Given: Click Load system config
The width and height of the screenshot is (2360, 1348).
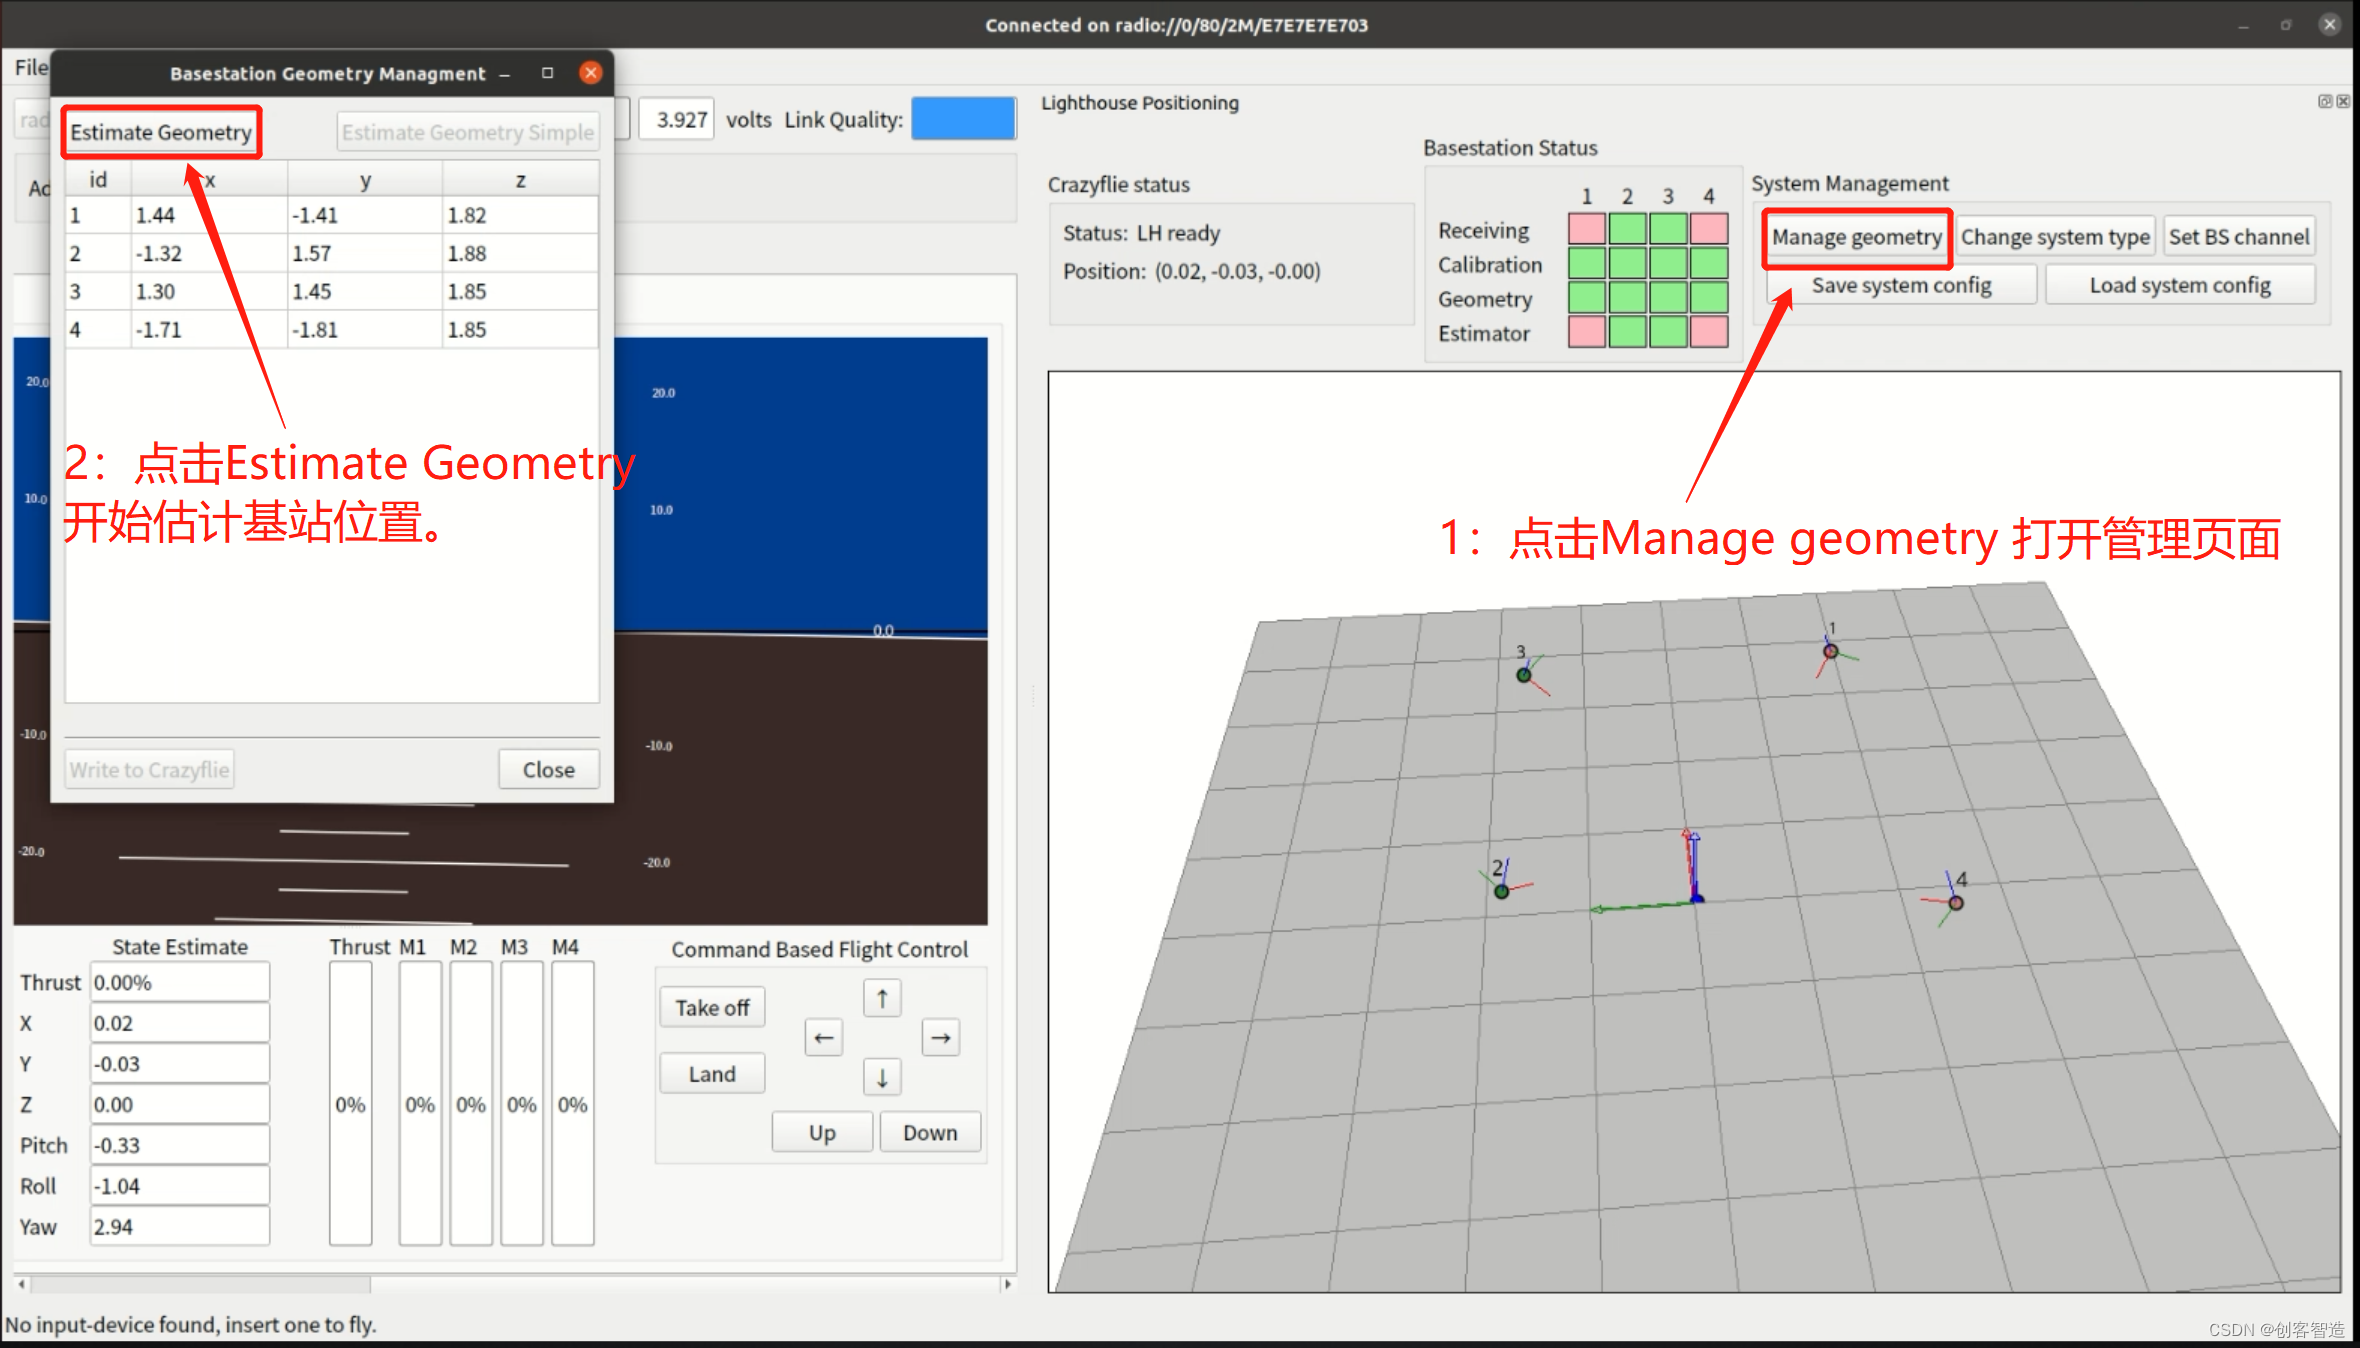Looking at the screenshot, I should [2179, 285].
